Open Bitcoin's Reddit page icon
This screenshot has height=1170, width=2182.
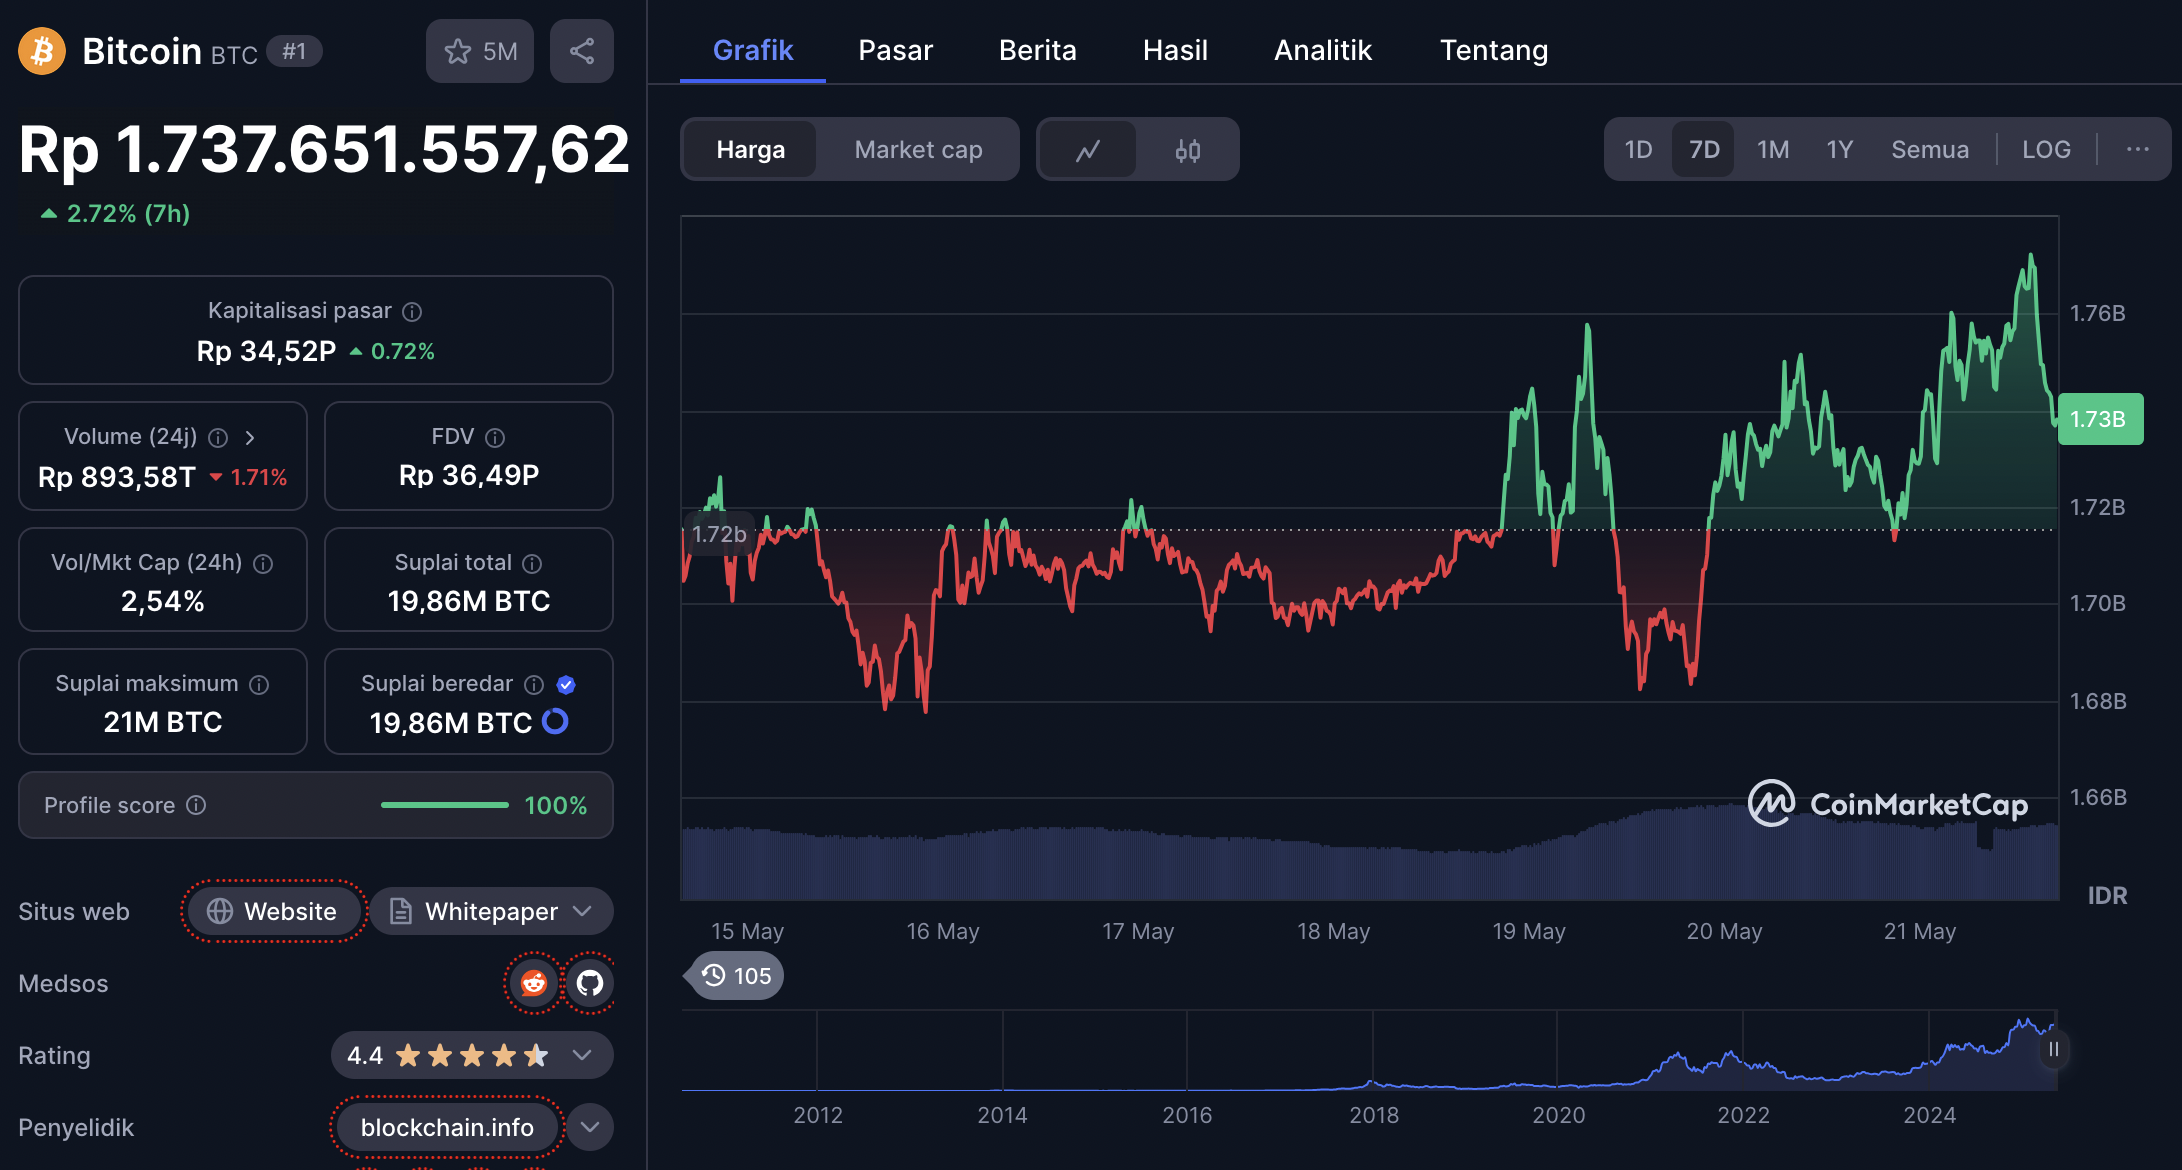click(533, 983)
